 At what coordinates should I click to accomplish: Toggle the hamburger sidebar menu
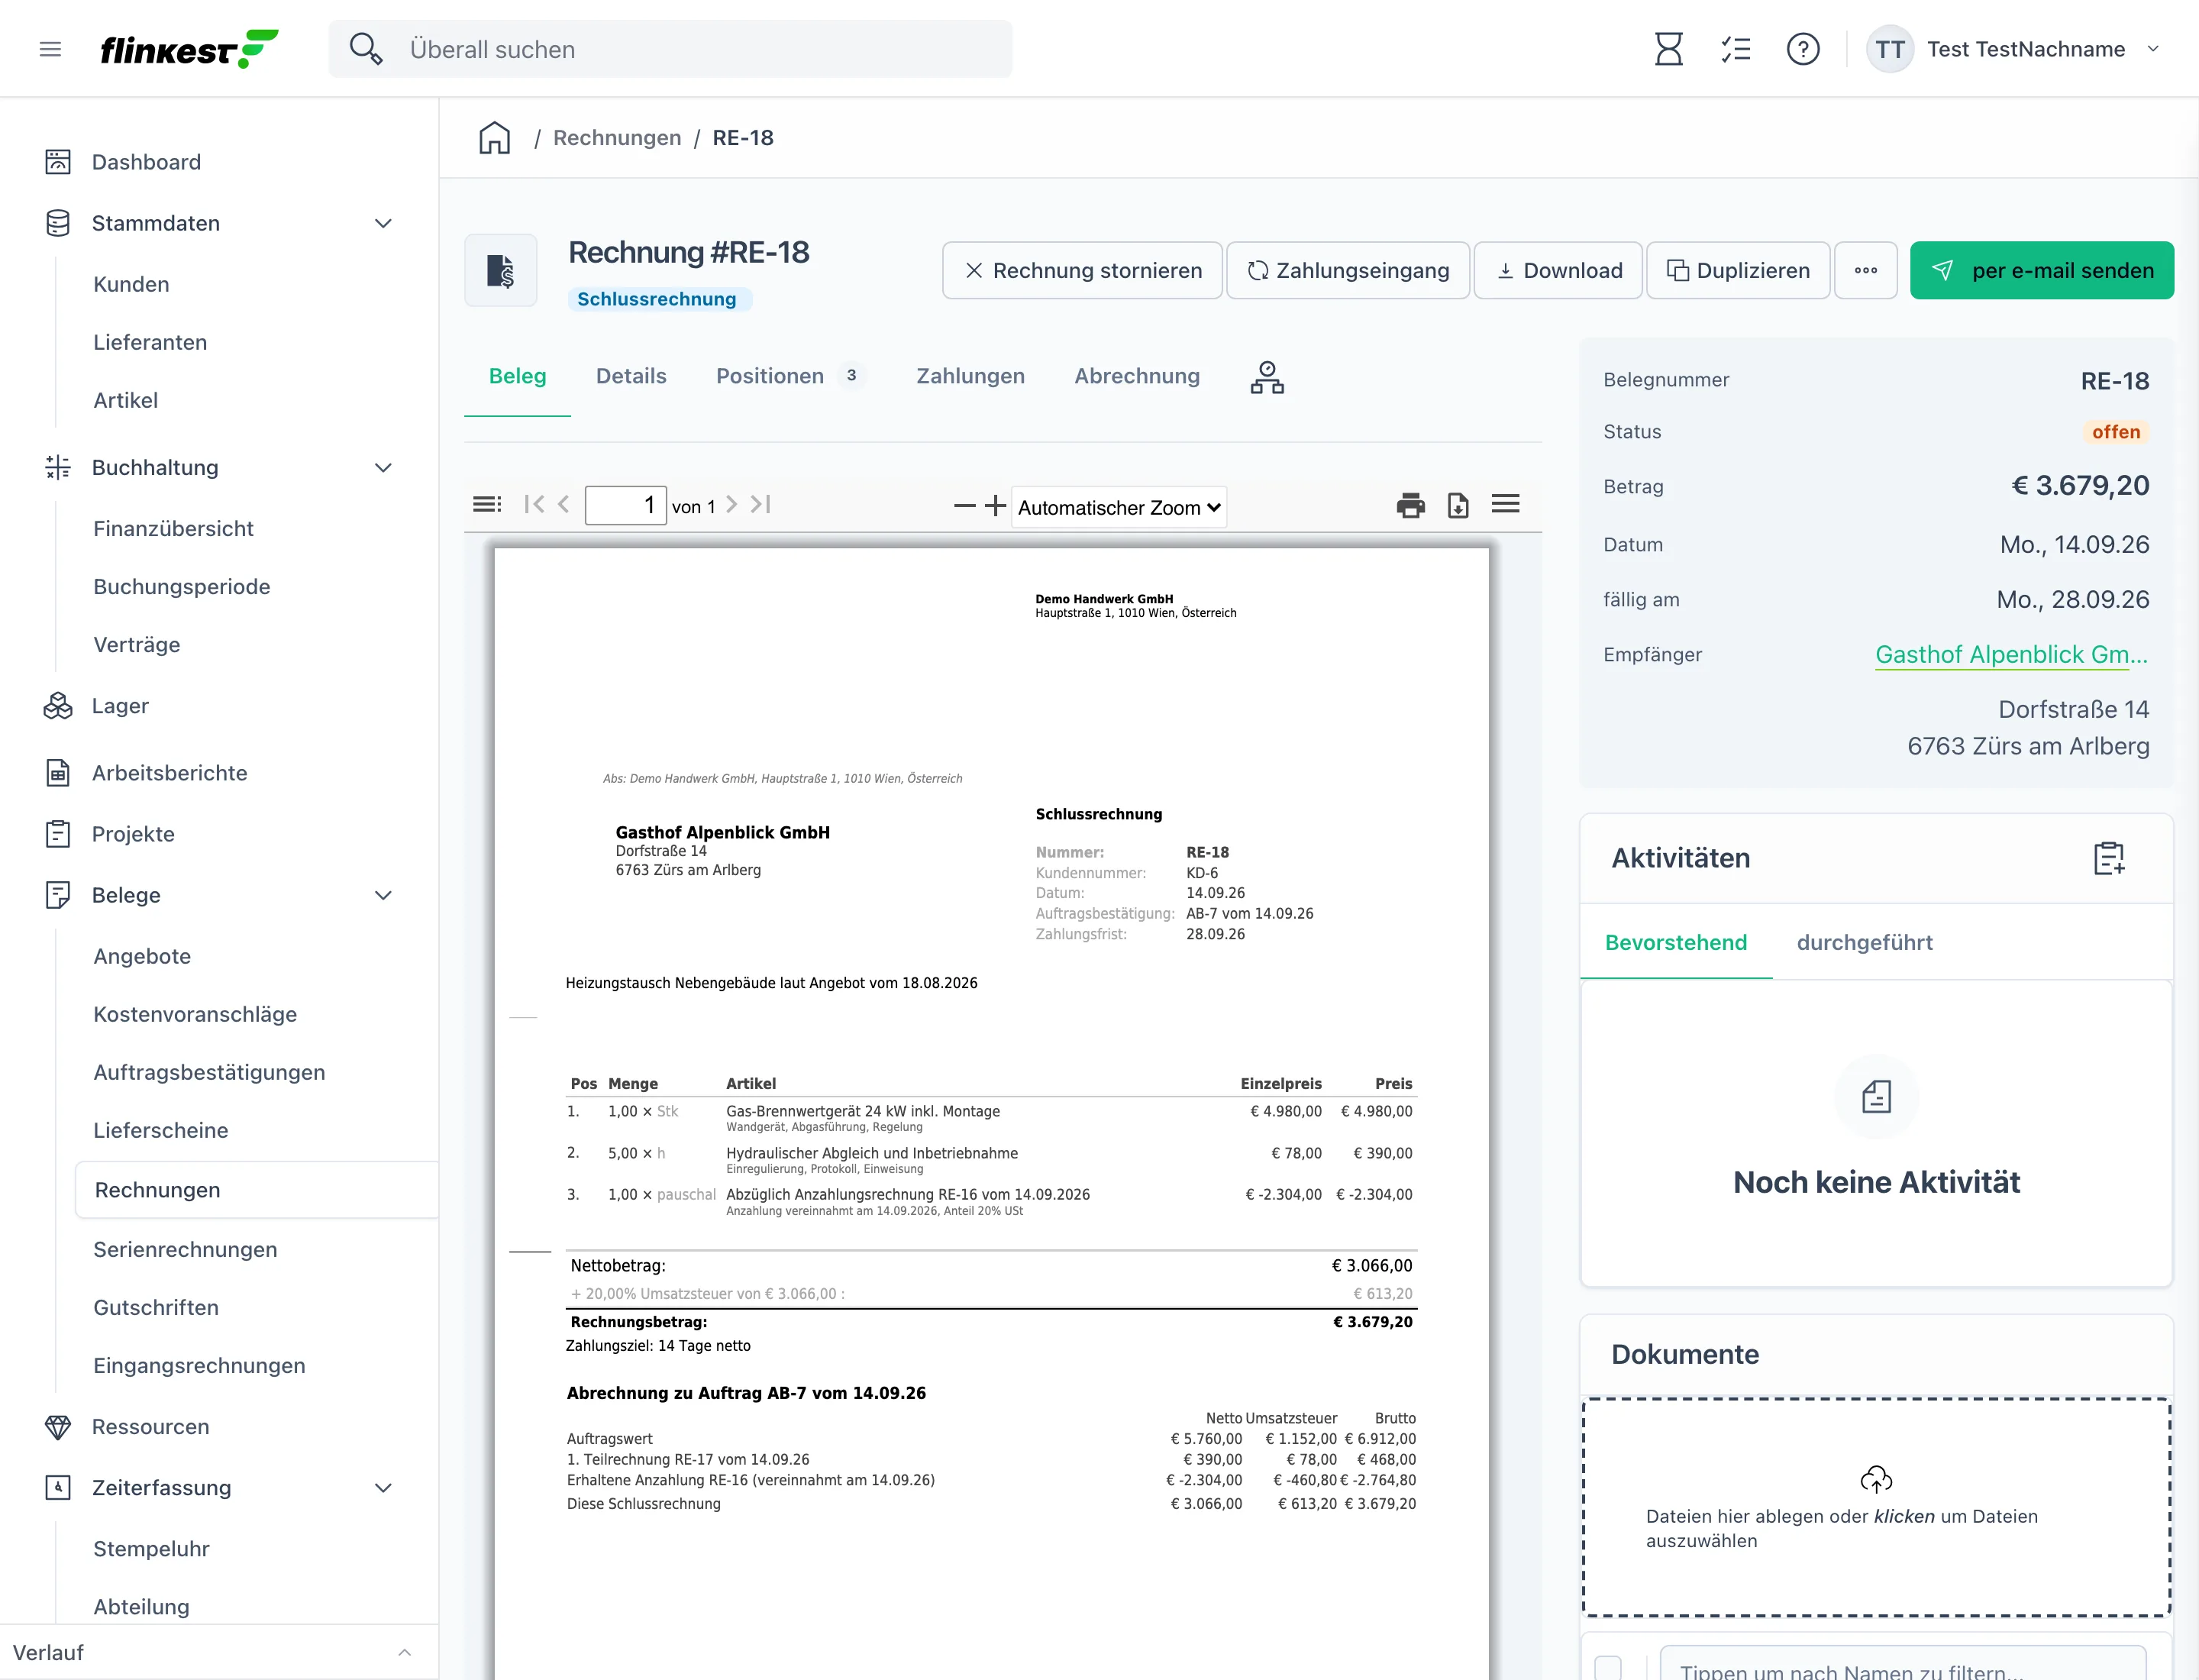[50, 49]
